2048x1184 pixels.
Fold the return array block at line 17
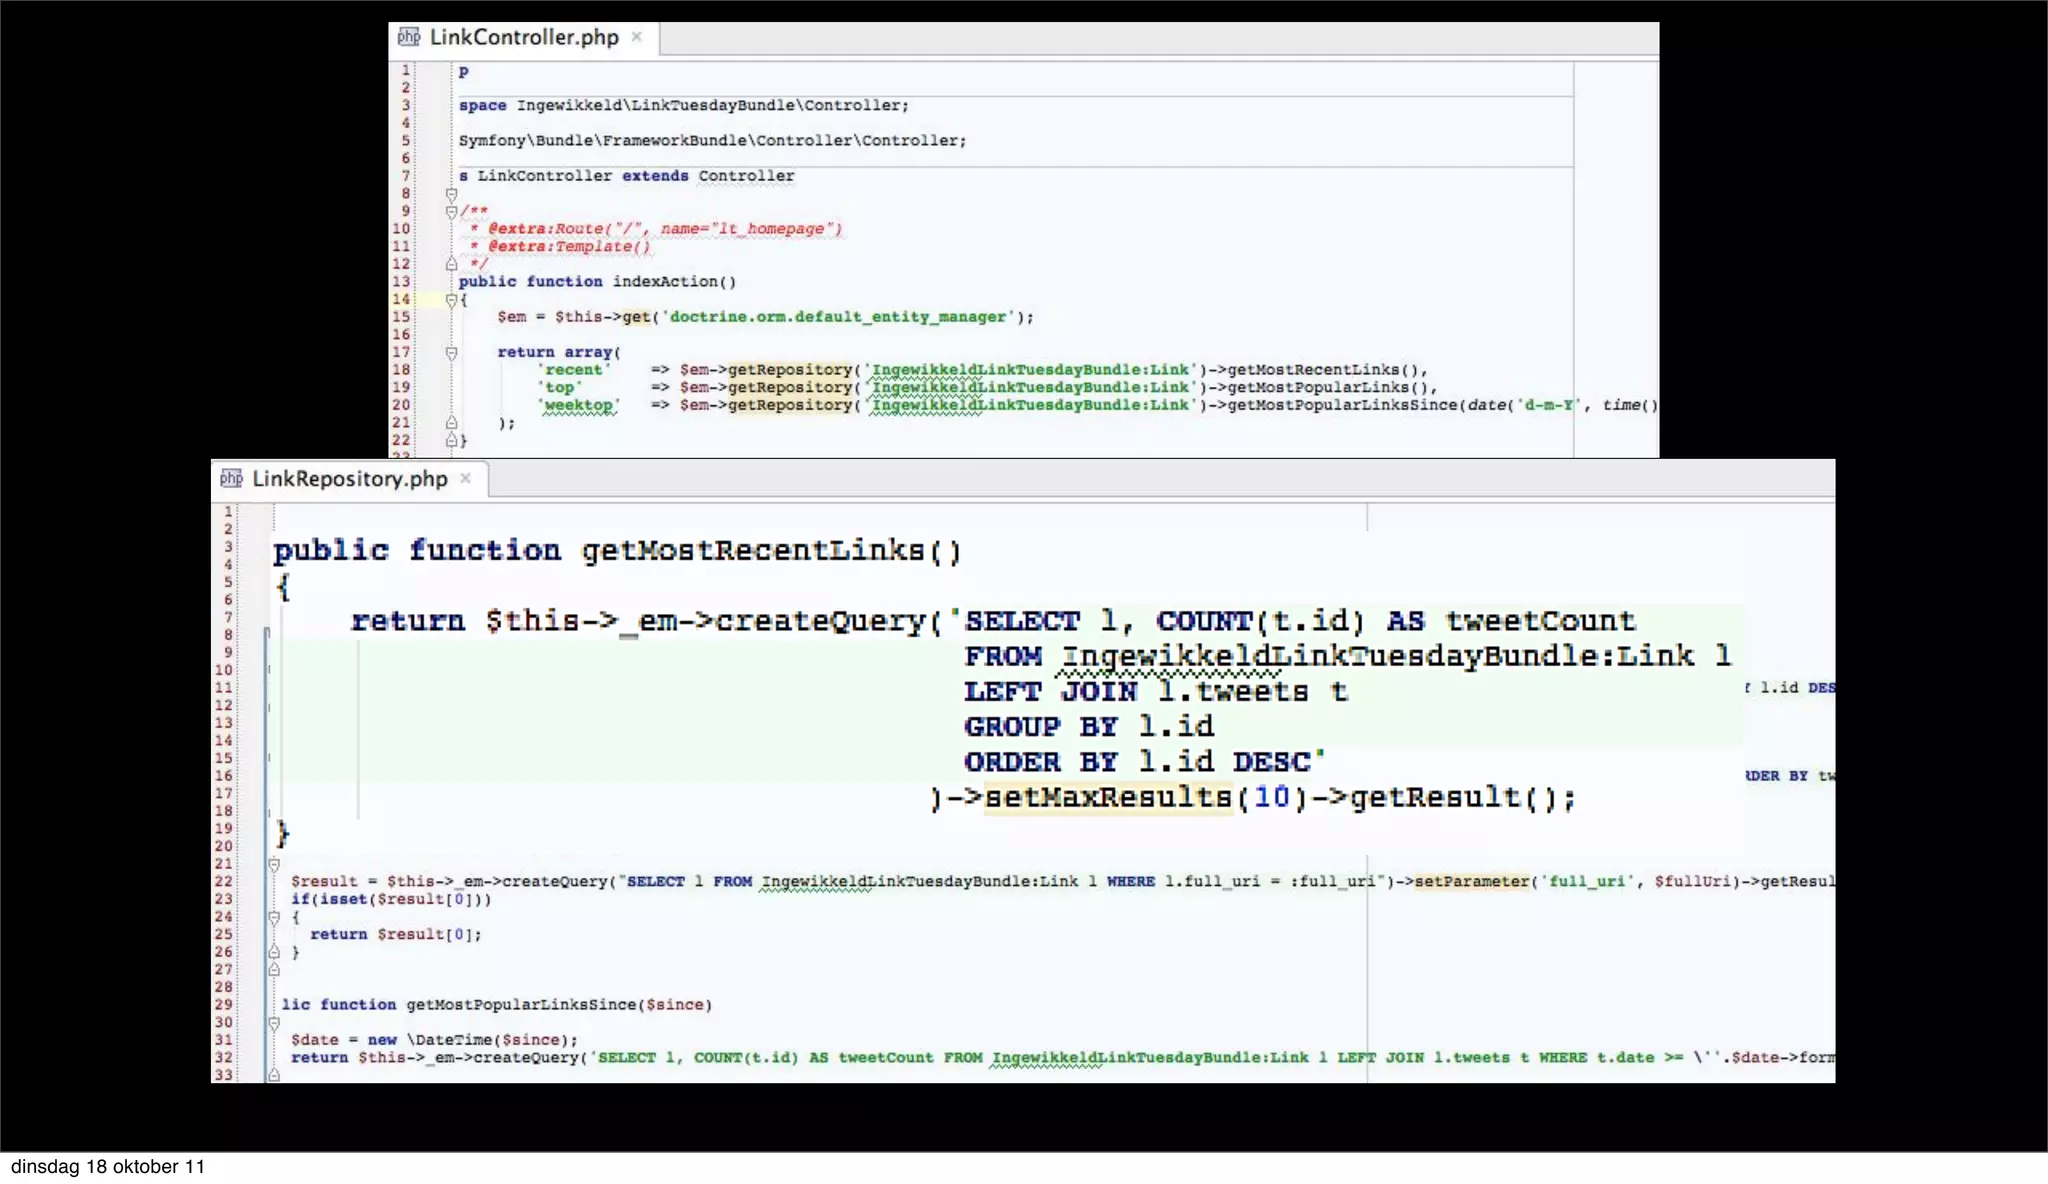451,353
